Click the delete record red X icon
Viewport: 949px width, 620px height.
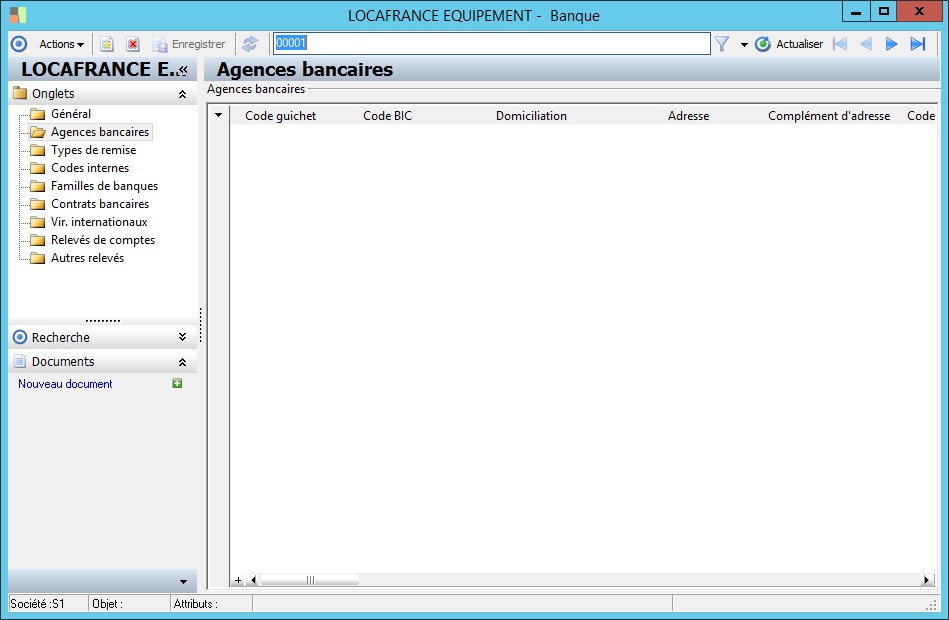[x=133, y=44]
